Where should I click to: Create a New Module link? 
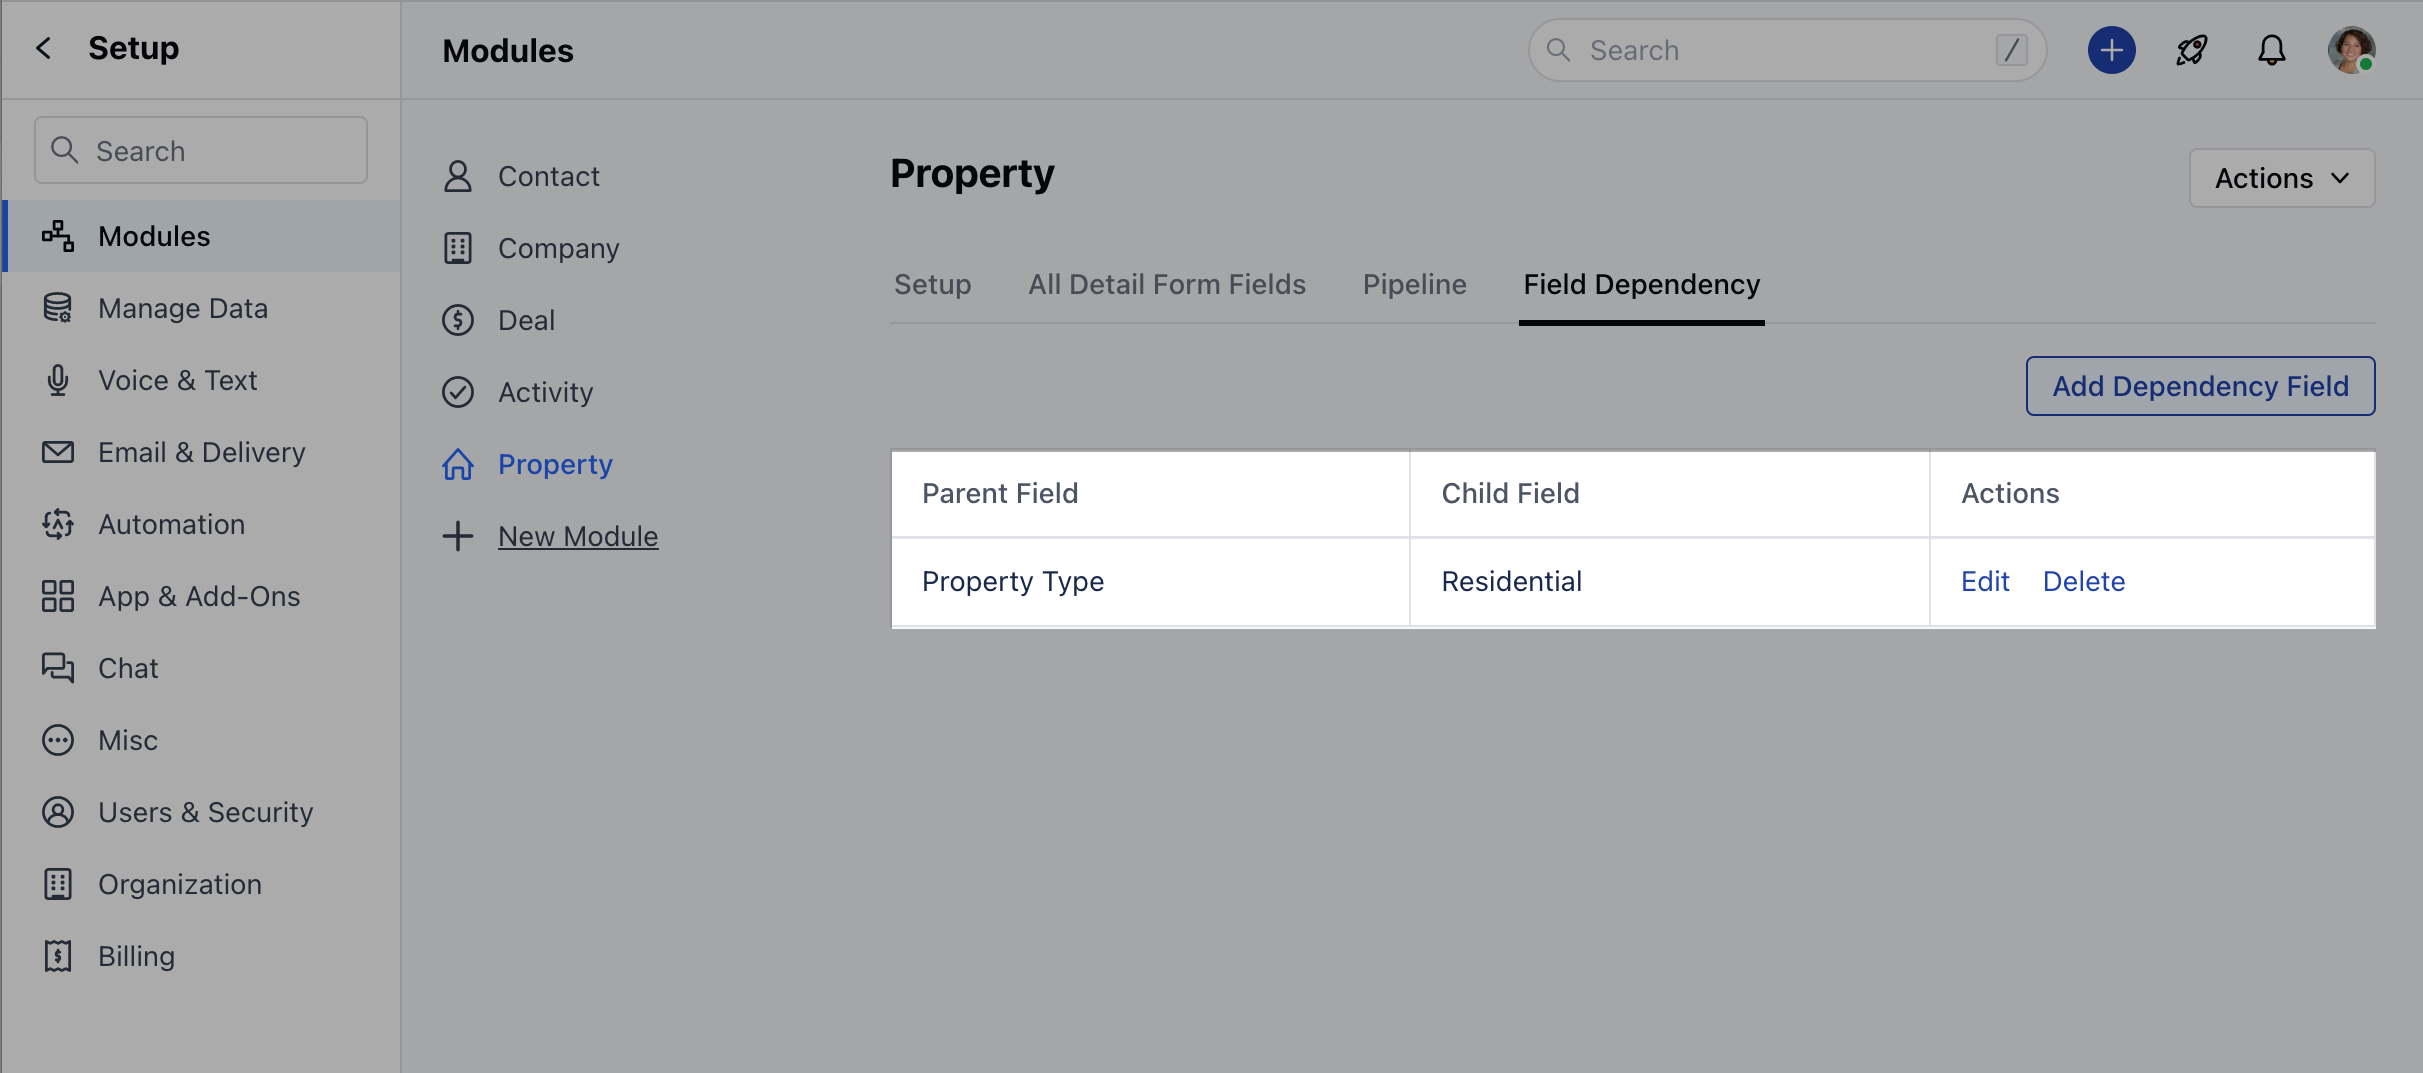pyautogui.click(x=578, y=536)
